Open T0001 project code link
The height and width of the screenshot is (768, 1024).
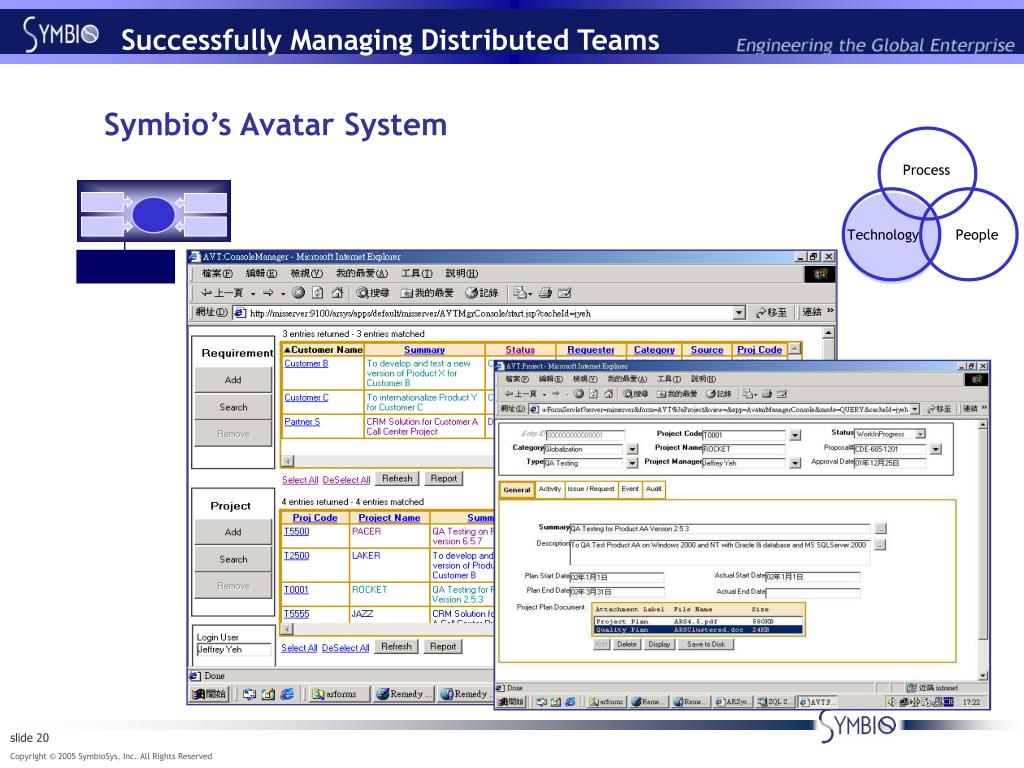tap(296, 590)
